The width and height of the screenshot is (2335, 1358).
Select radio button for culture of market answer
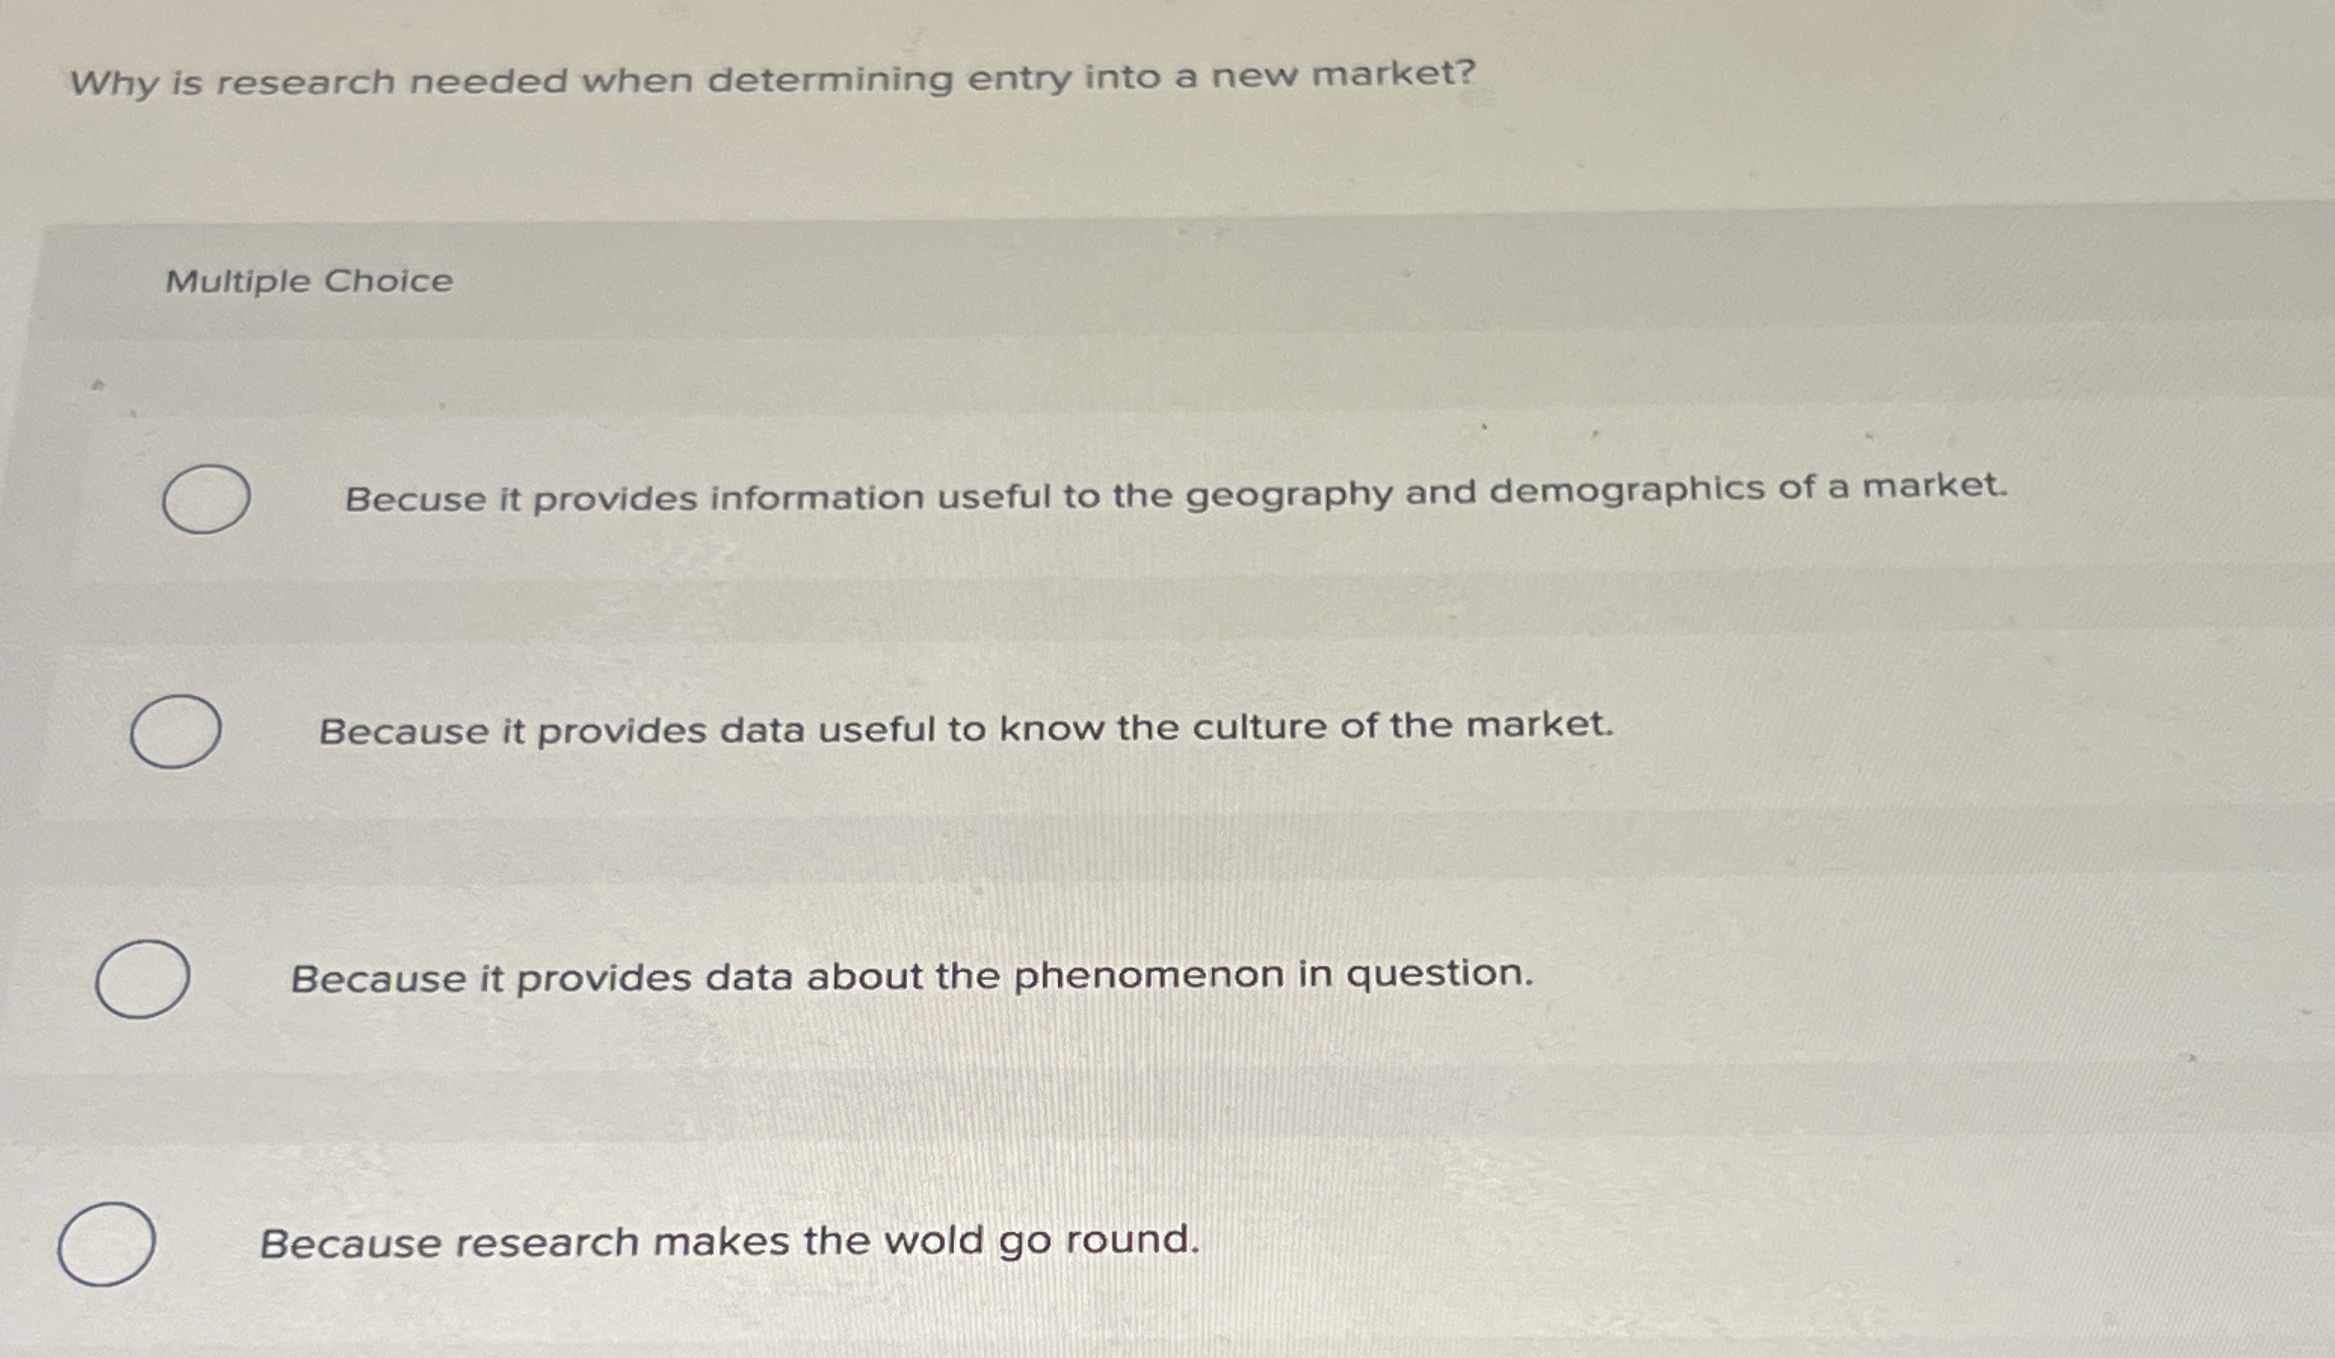[x=175, y=733]
